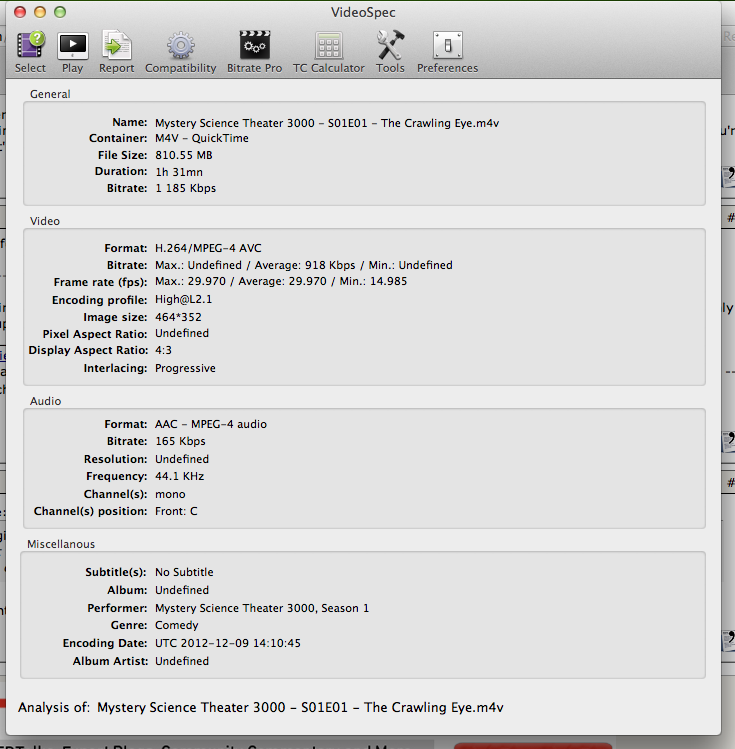Click genre value 'Comedy'

point(177,625)
